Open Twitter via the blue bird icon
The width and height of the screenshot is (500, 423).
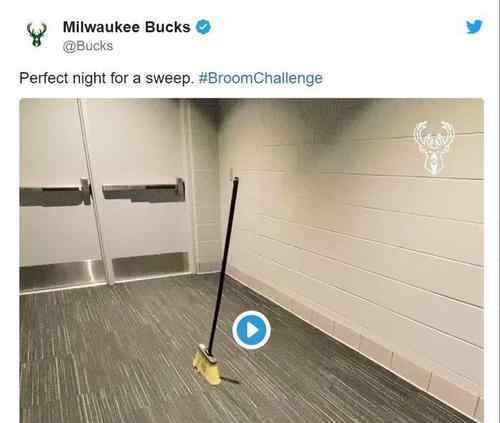tap(474, 26)
